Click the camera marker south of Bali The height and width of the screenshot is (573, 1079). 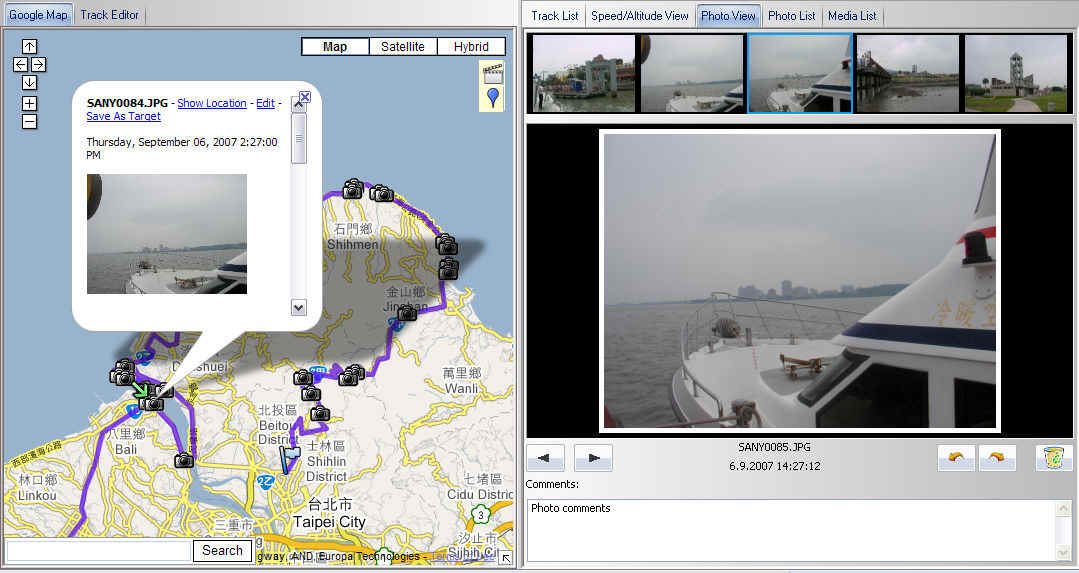tap(184, 460)
